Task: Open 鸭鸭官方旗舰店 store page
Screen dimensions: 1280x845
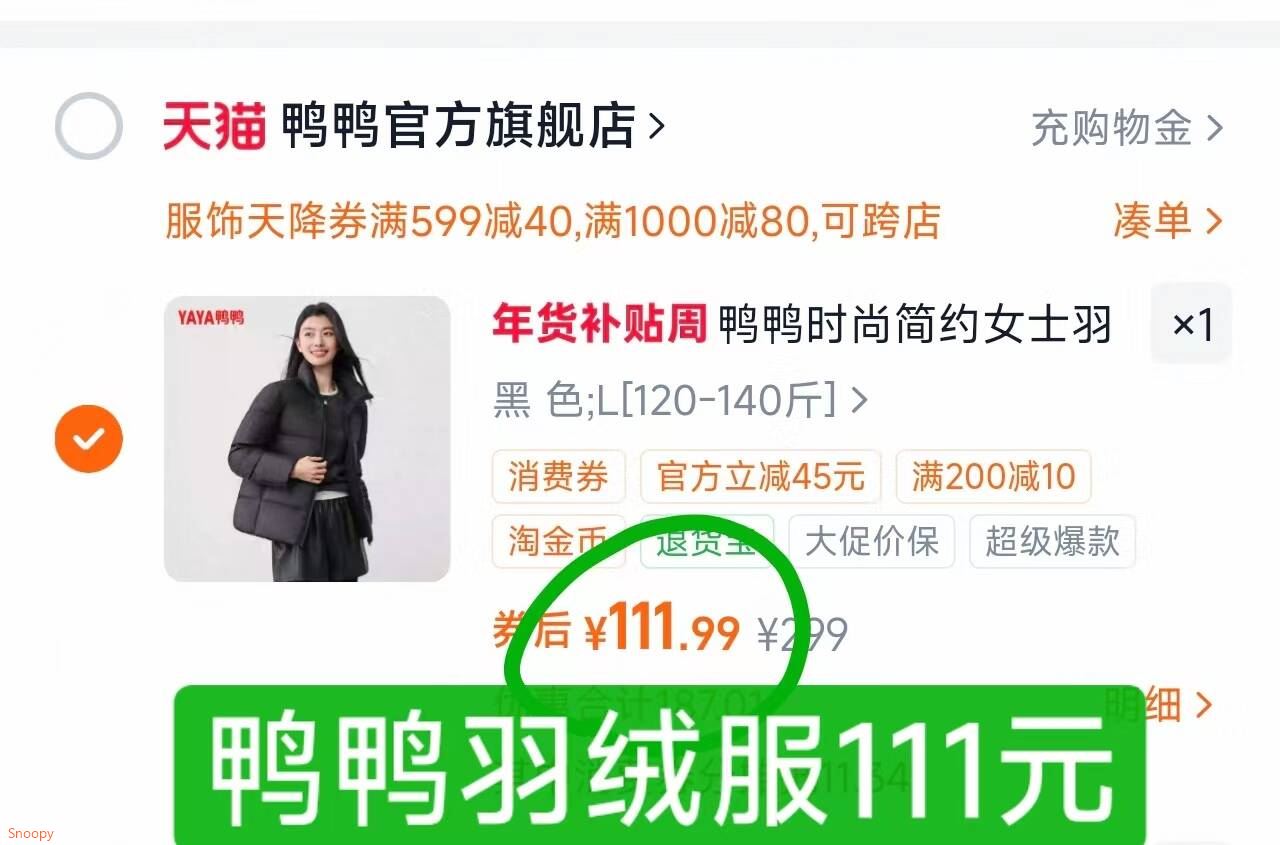Action: 458,127
